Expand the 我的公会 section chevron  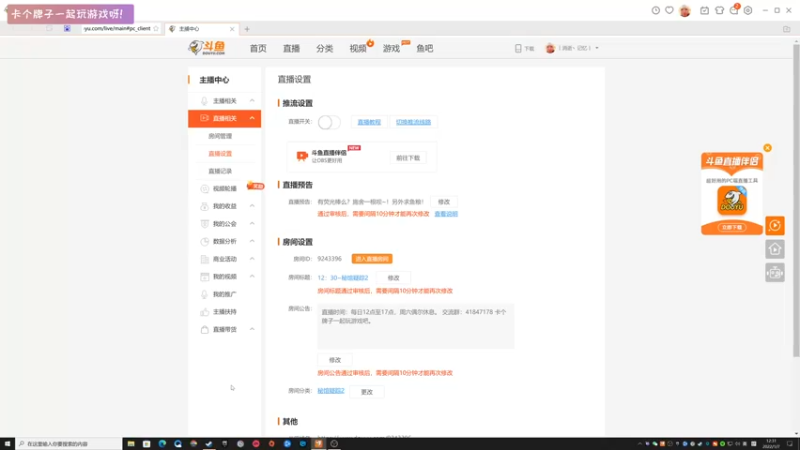click(252, 223)
